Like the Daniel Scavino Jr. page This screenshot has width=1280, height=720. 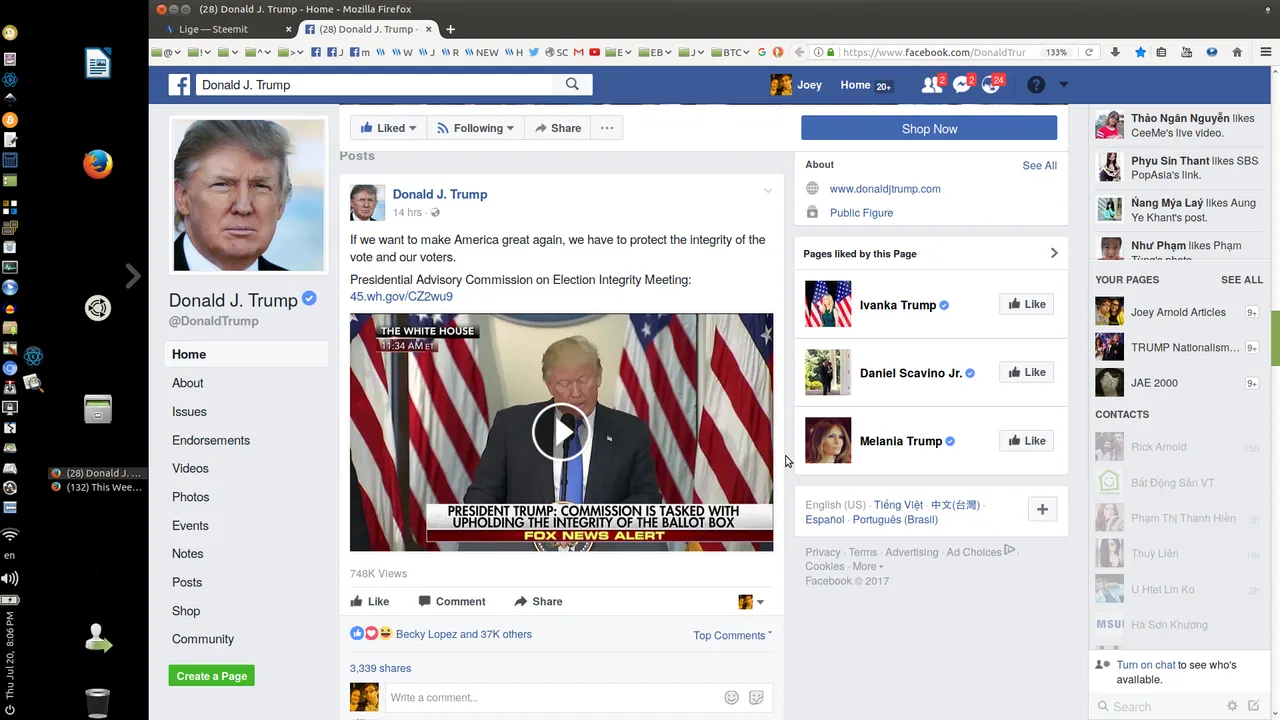[x=1026, y=372]
